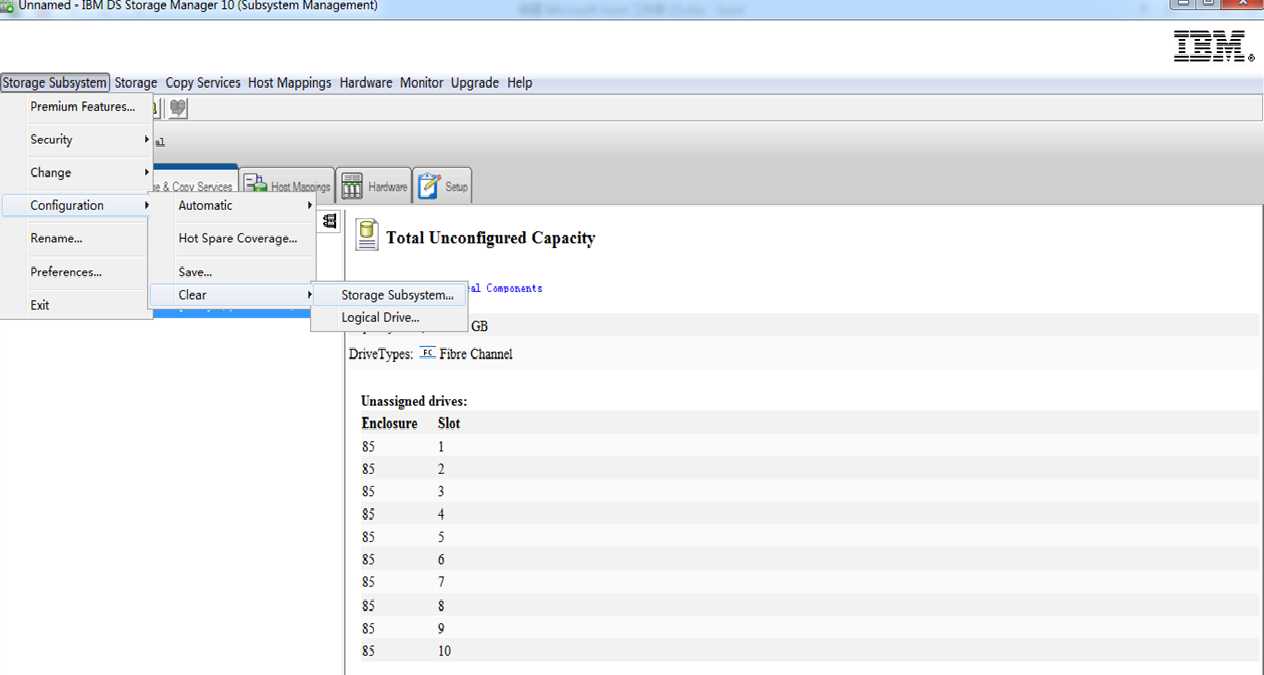Open the Upgrade menu

coord(474,83)
